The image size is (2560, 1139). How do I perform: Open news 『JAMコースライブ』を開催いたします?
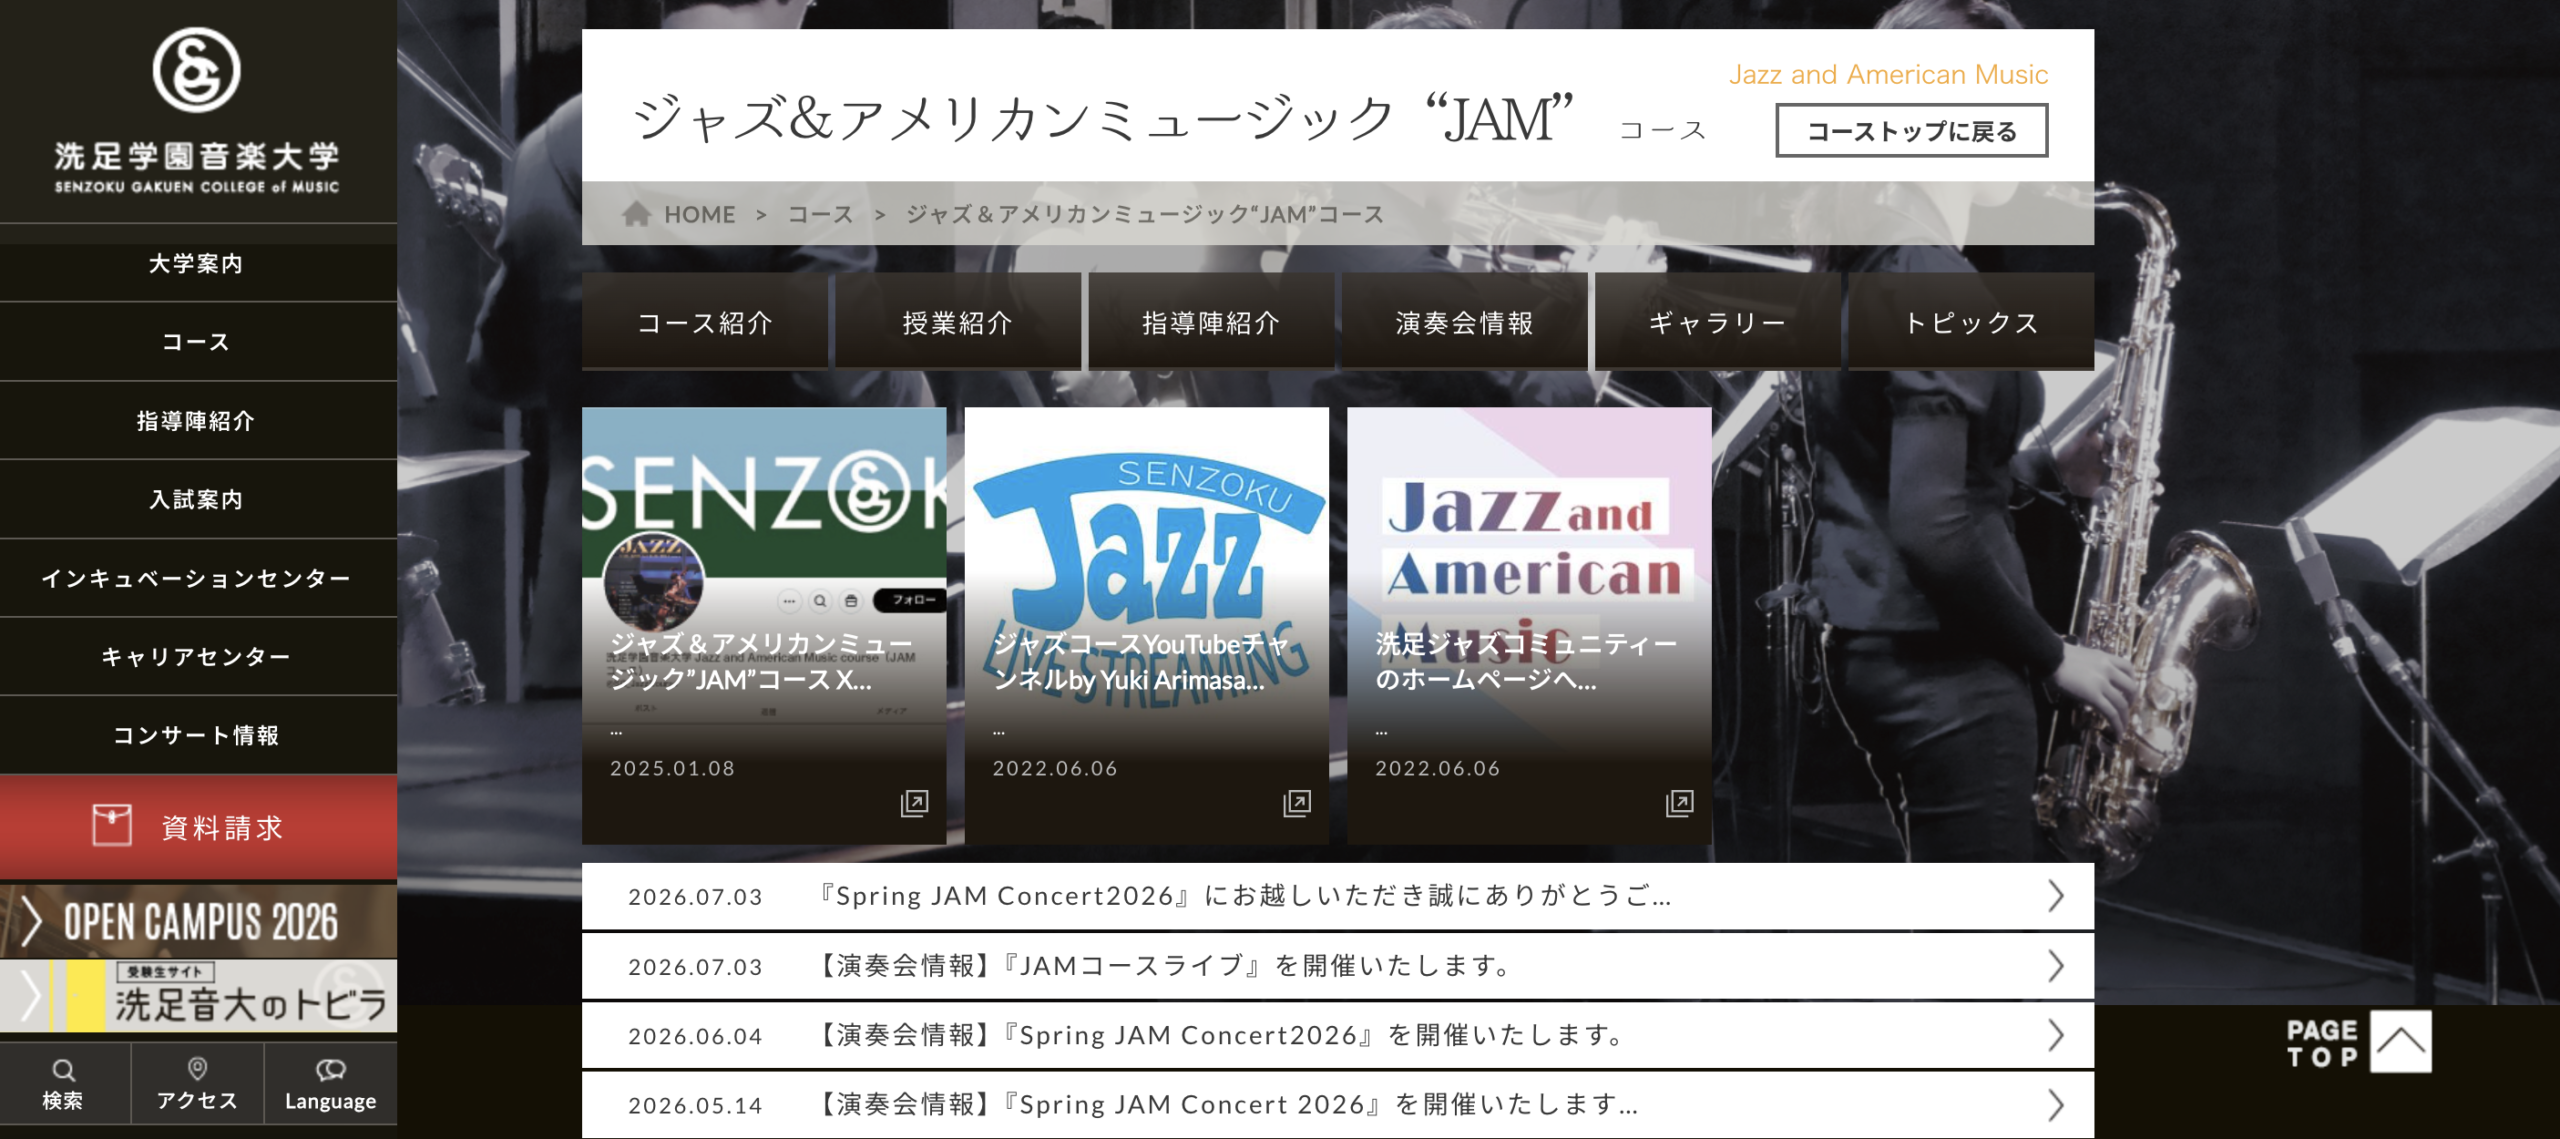(x=1338, y=966)
